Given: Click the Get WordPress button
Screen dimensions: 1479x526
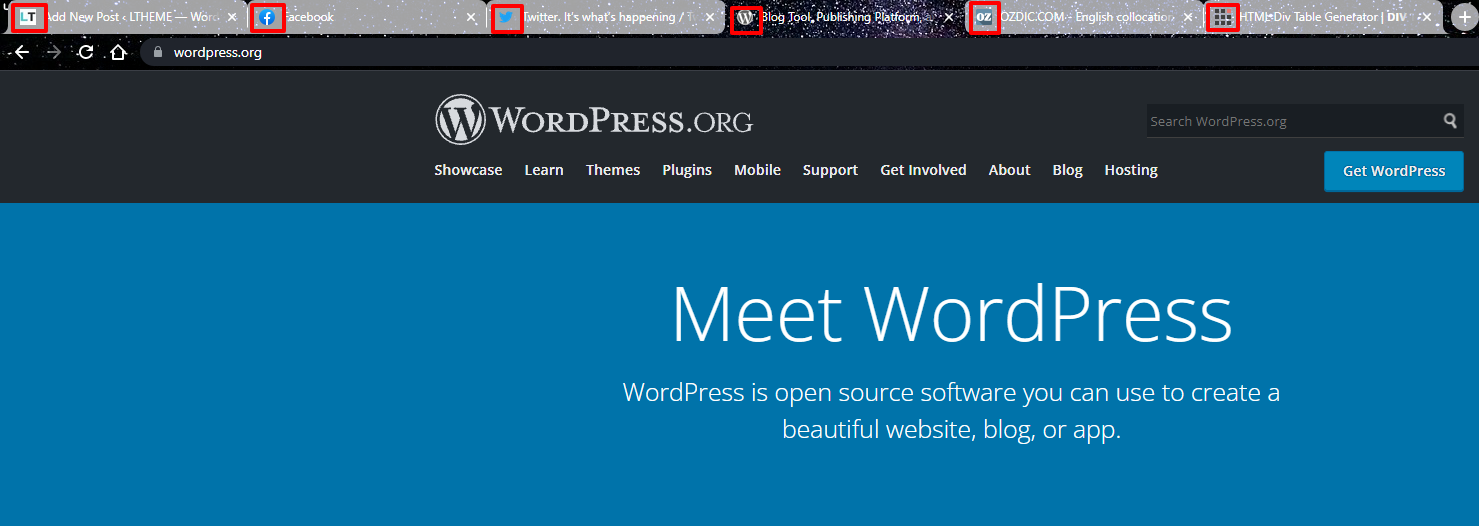Looking at the screenshot, I should (x=1393, y=171).
